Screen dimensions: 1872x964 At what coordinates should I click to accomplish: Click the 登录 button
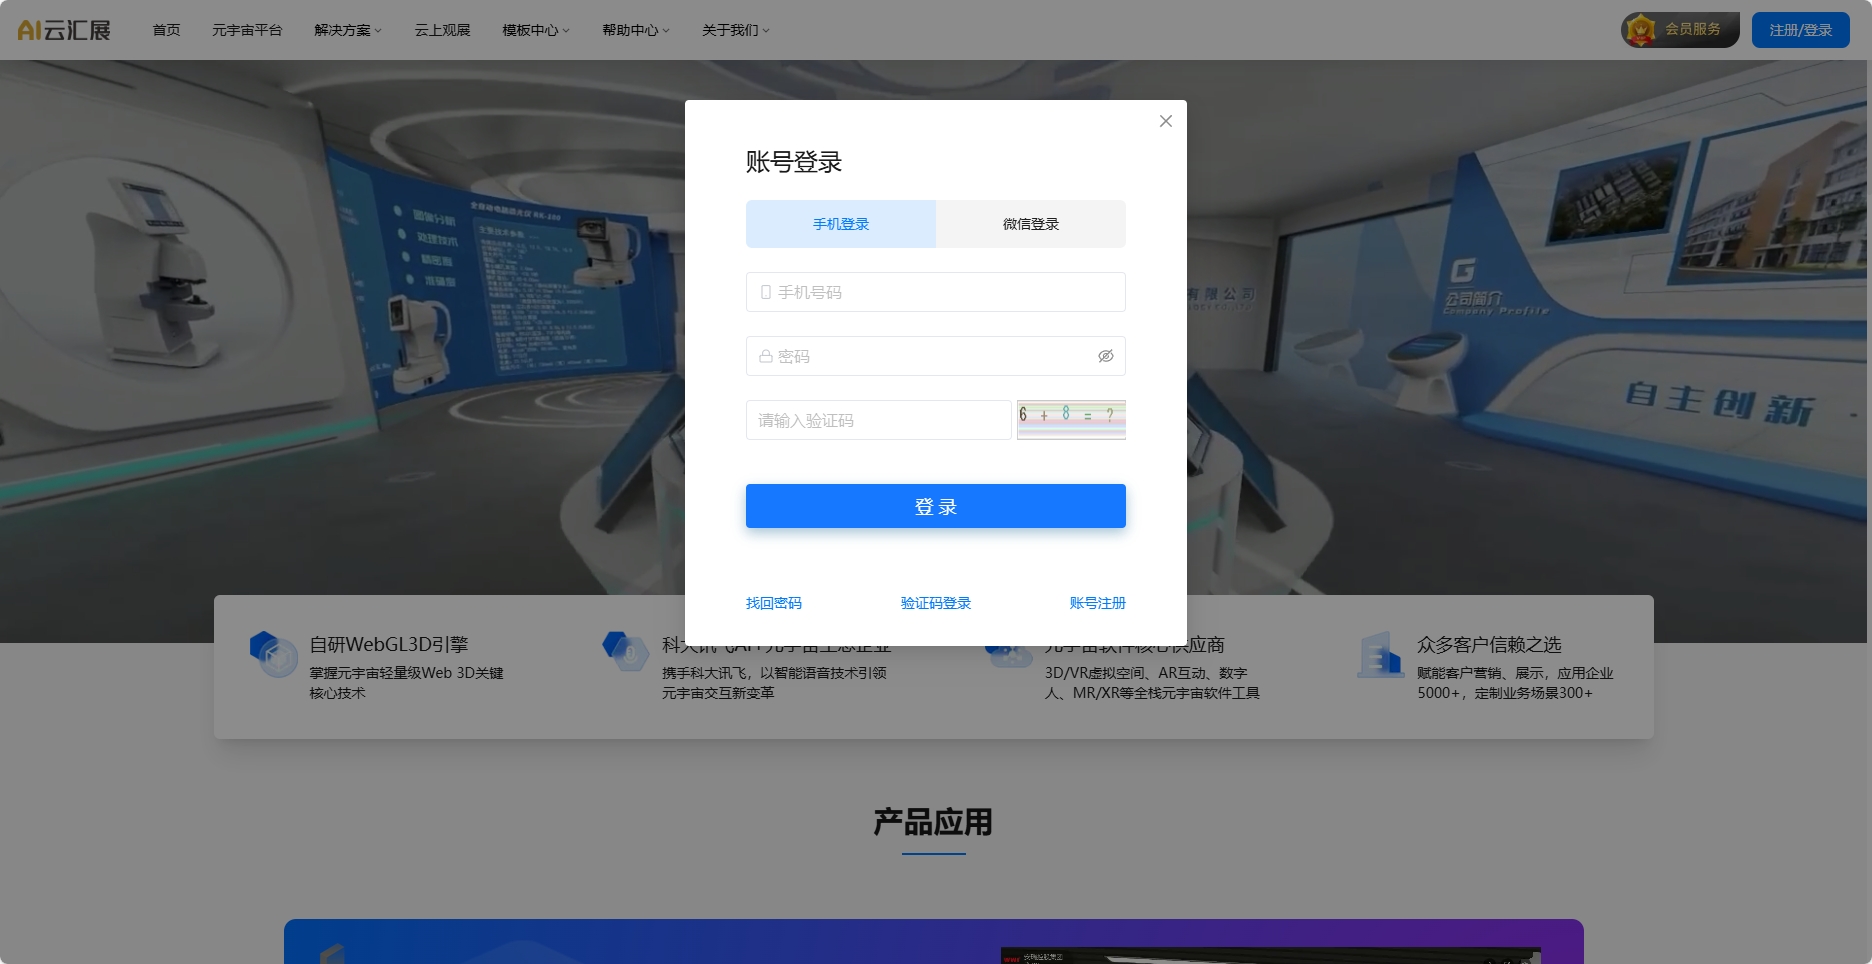(x=935, y=505)
